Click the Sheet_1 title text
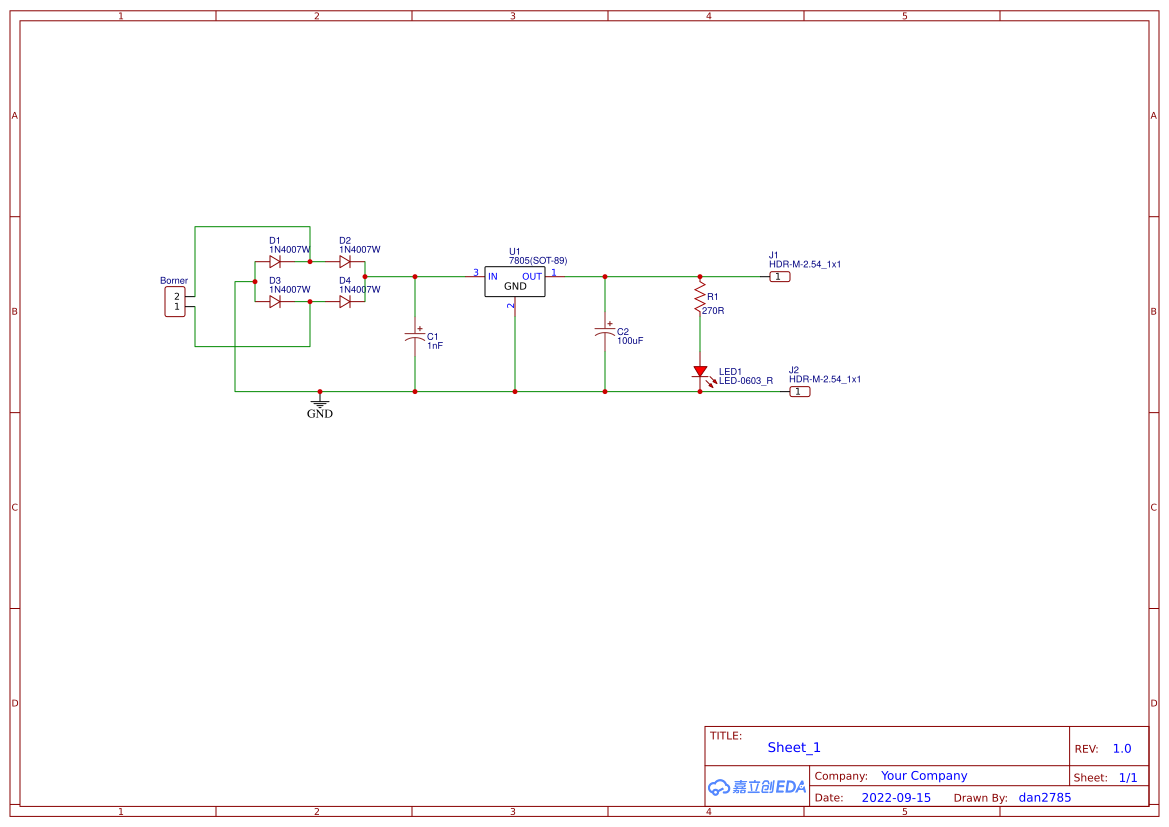Screen dimensions: 1169x827 click(x=794, y=747)
